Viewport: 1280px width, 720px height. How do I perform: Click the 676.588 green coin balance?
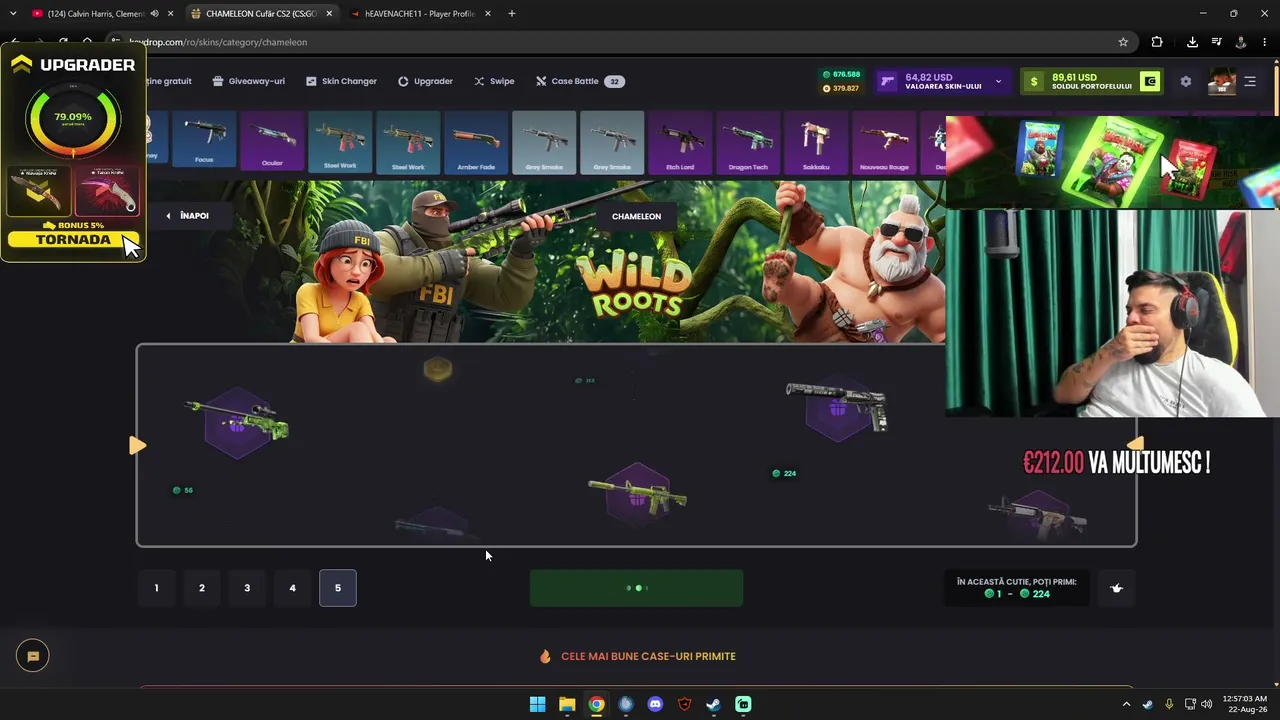click(x=840, y=74)
